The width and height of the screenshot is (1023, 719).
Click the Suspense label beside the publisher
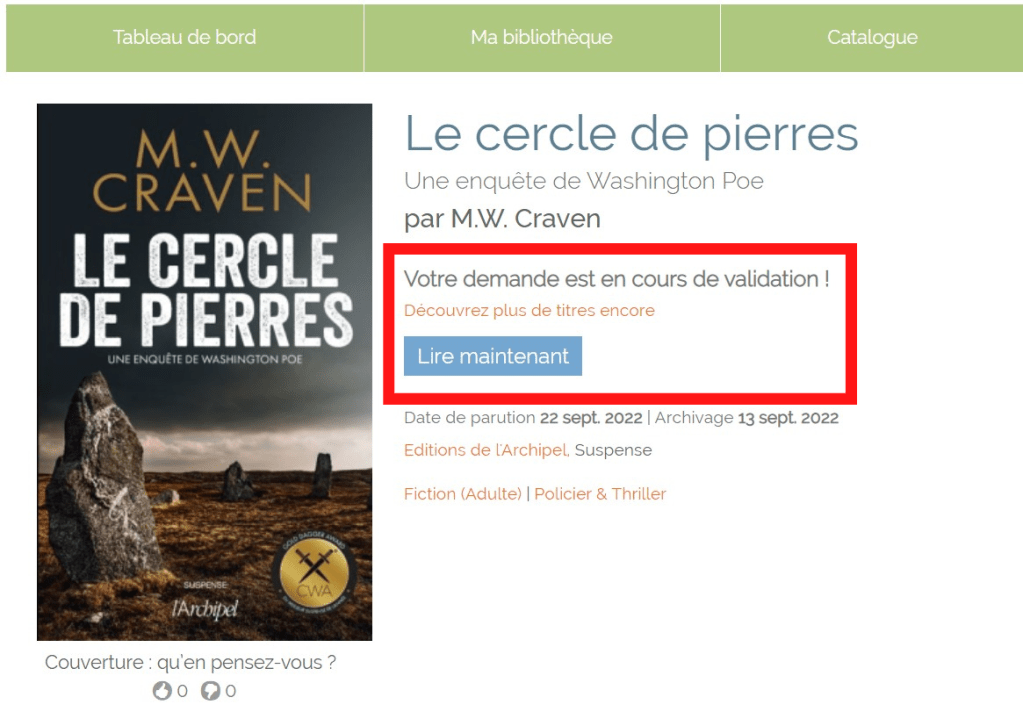click(x=613, y=450)
